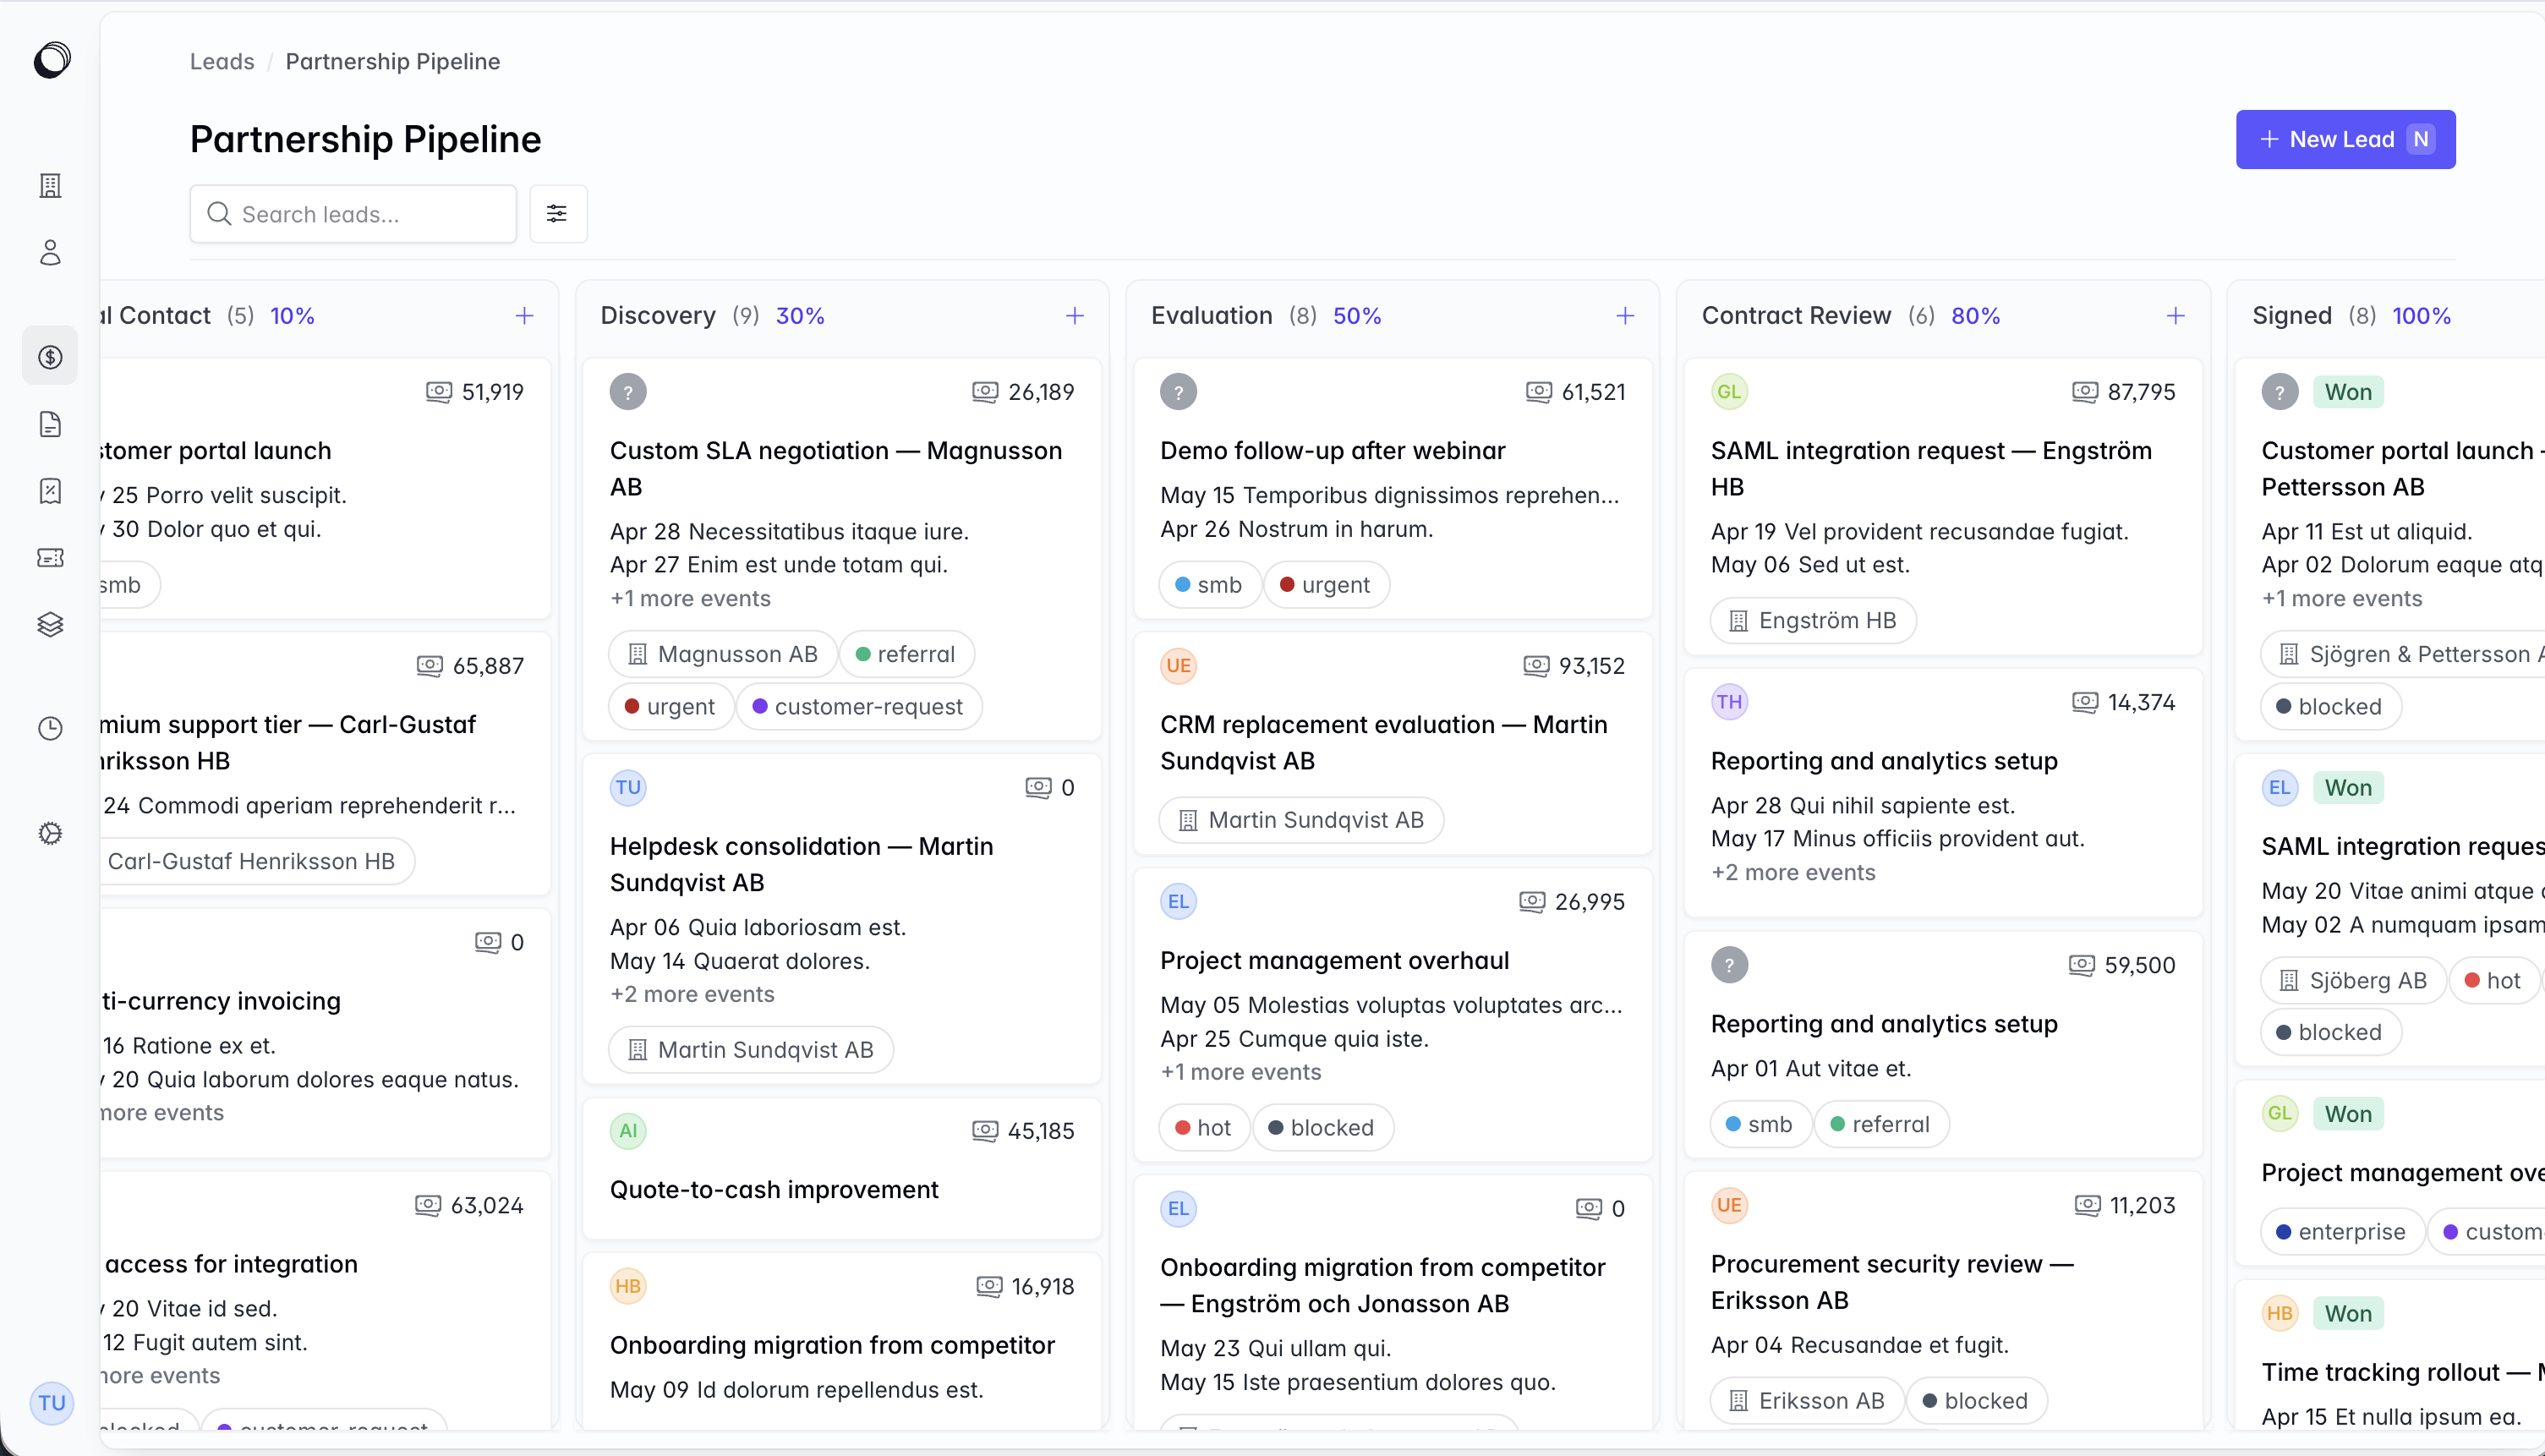
Task: Expand '+2 more events' on Helpdesk consolidation card
Action: click(692, 994)
